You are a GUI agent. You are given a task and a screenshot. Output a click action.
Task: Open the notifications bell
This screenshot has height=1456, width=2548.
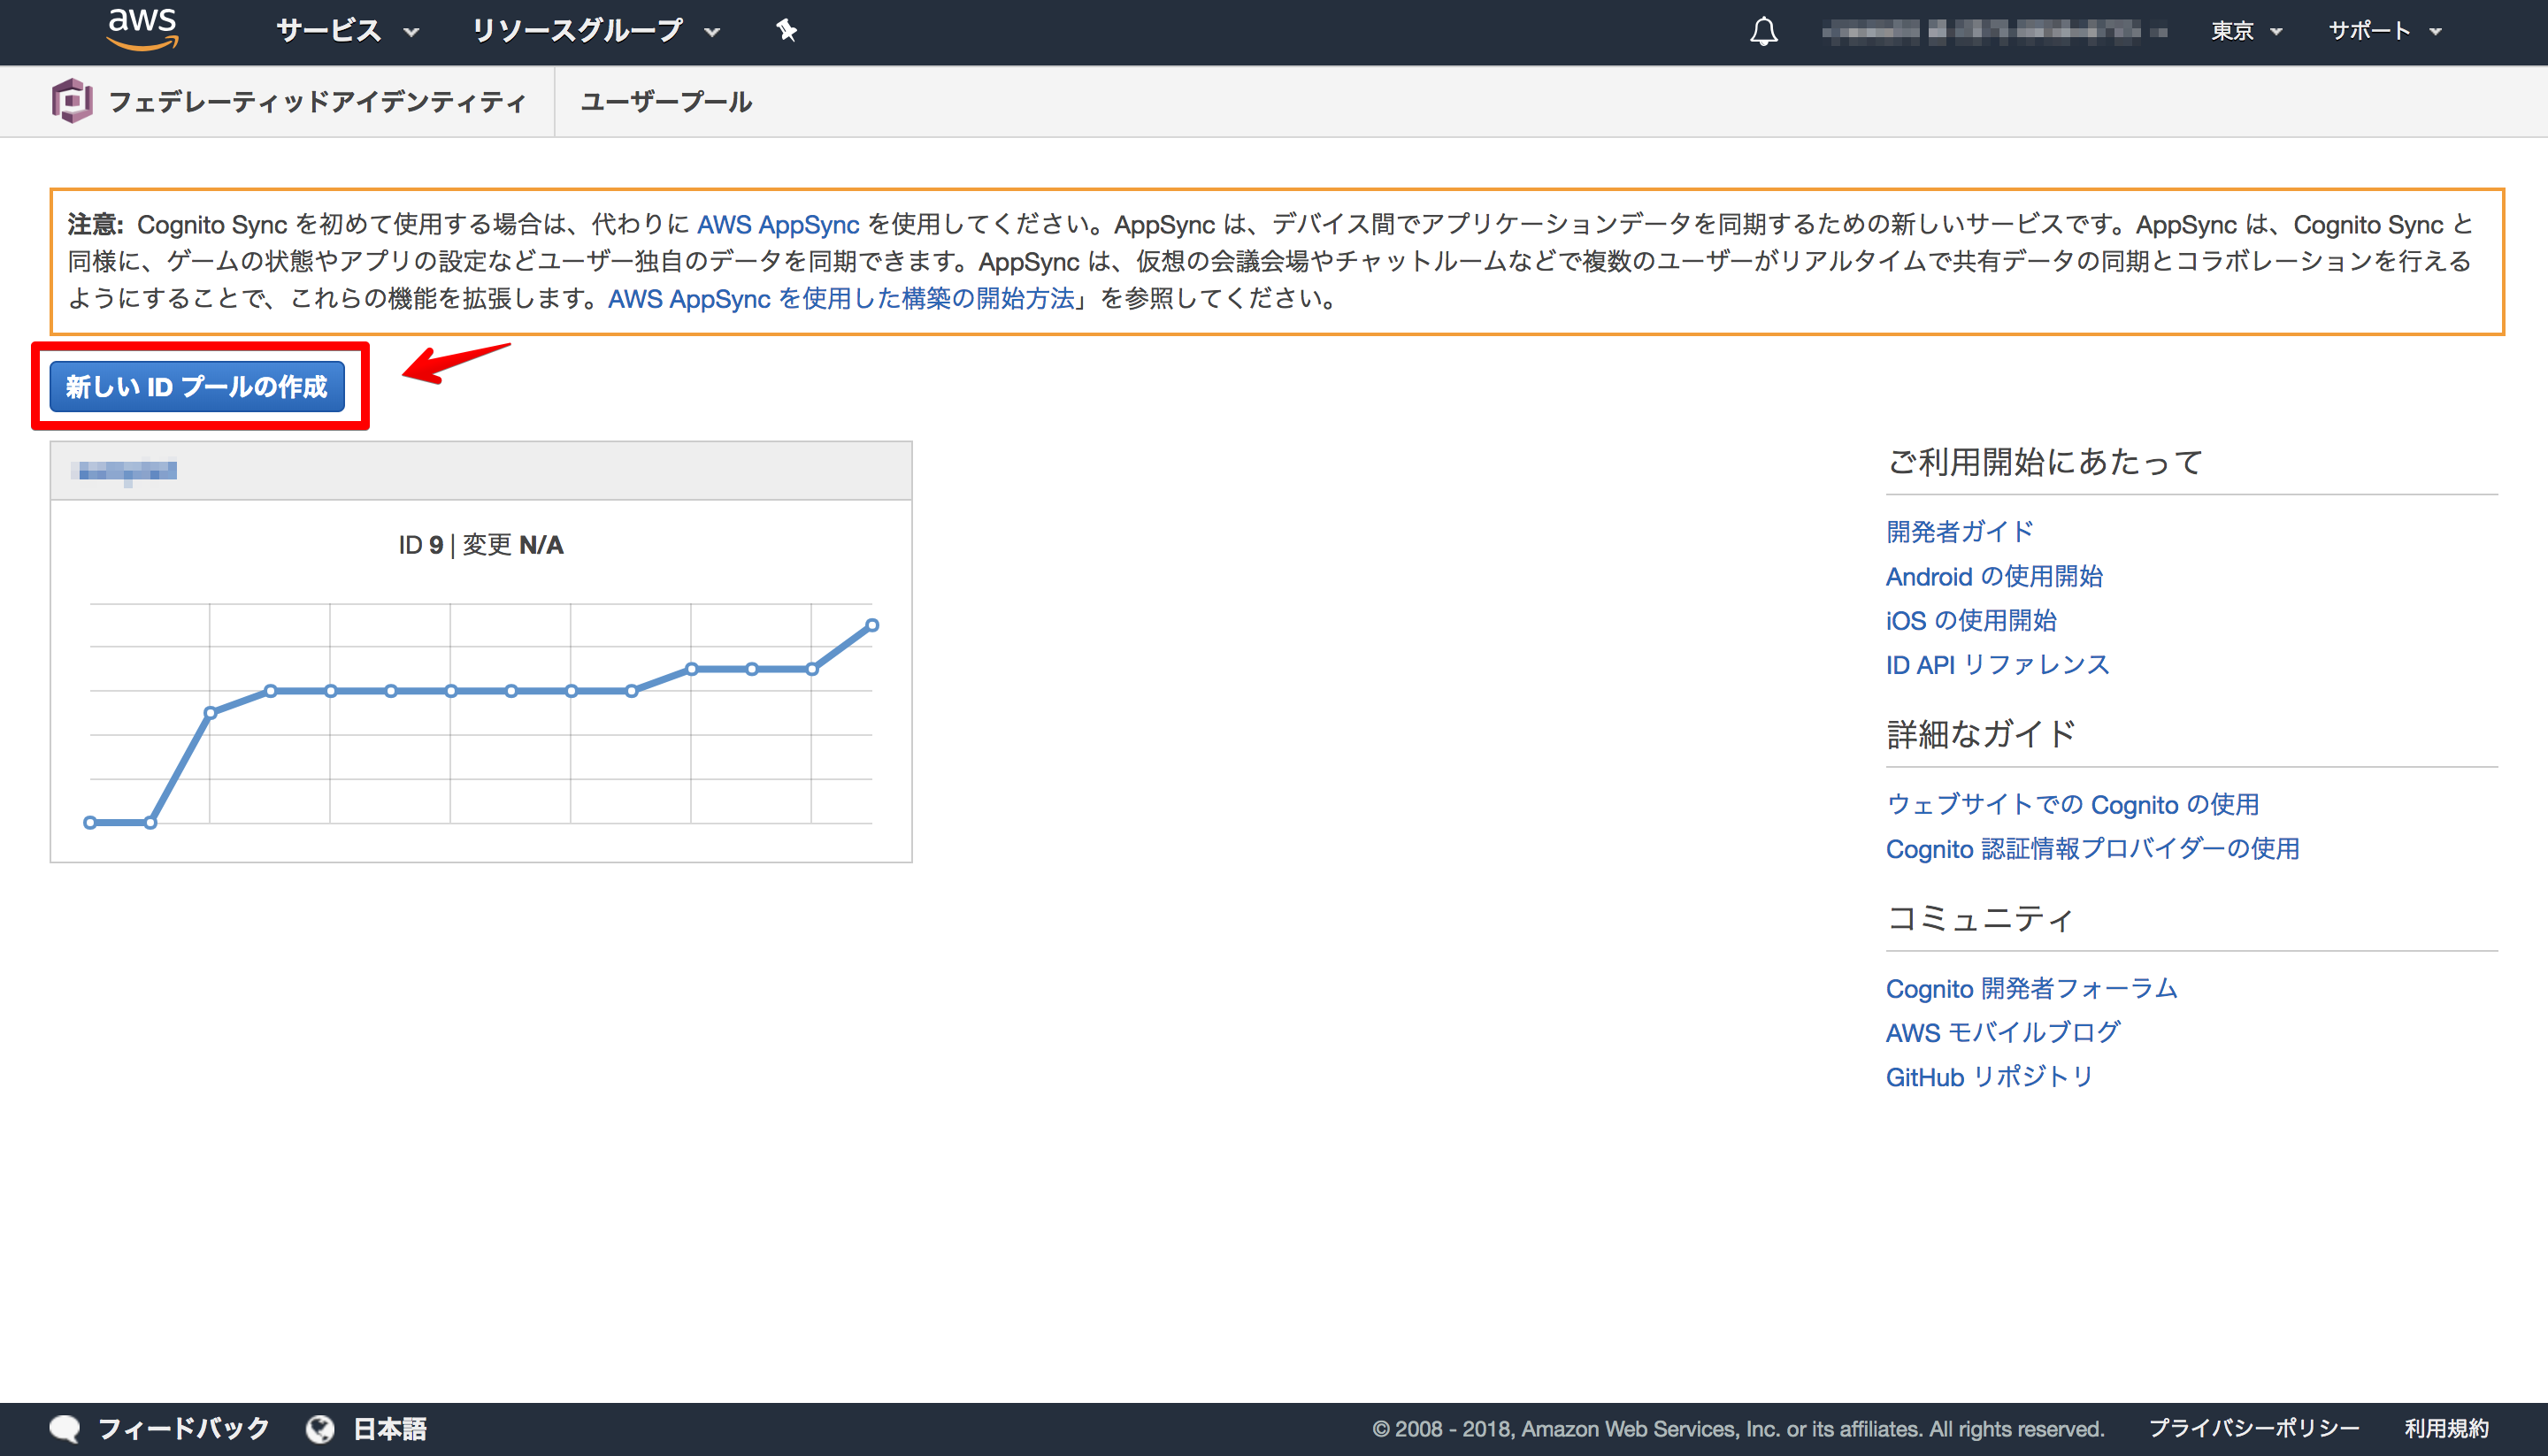click(1763, 31)
